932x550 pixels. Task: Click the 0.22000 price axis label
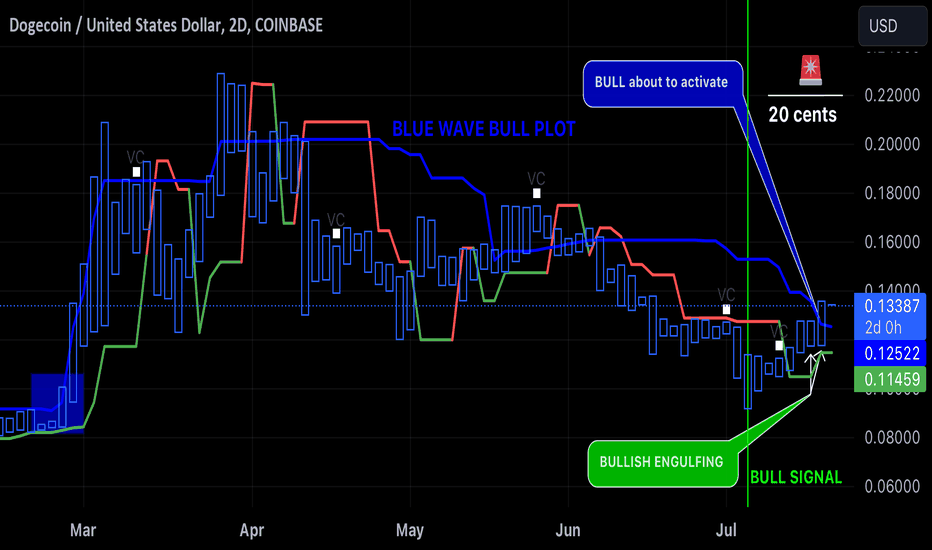(x=892, y=95)
